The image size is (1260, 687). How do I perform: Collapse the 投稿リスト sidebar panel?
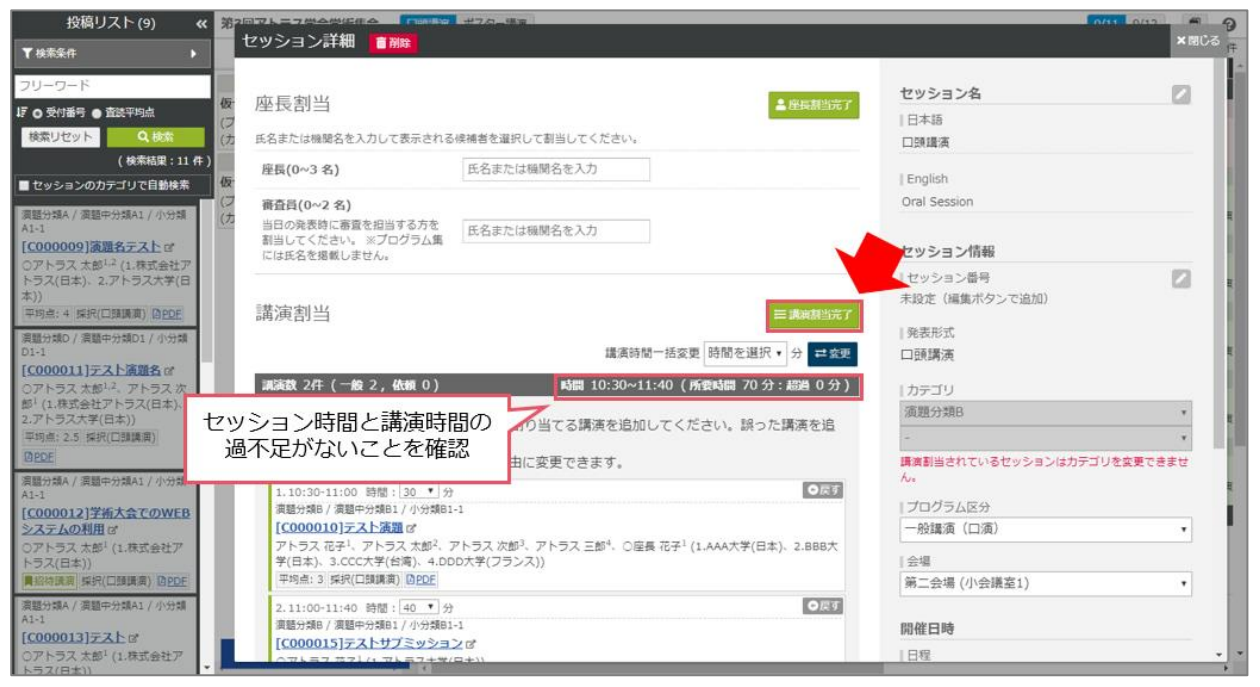tap(204, 25)
